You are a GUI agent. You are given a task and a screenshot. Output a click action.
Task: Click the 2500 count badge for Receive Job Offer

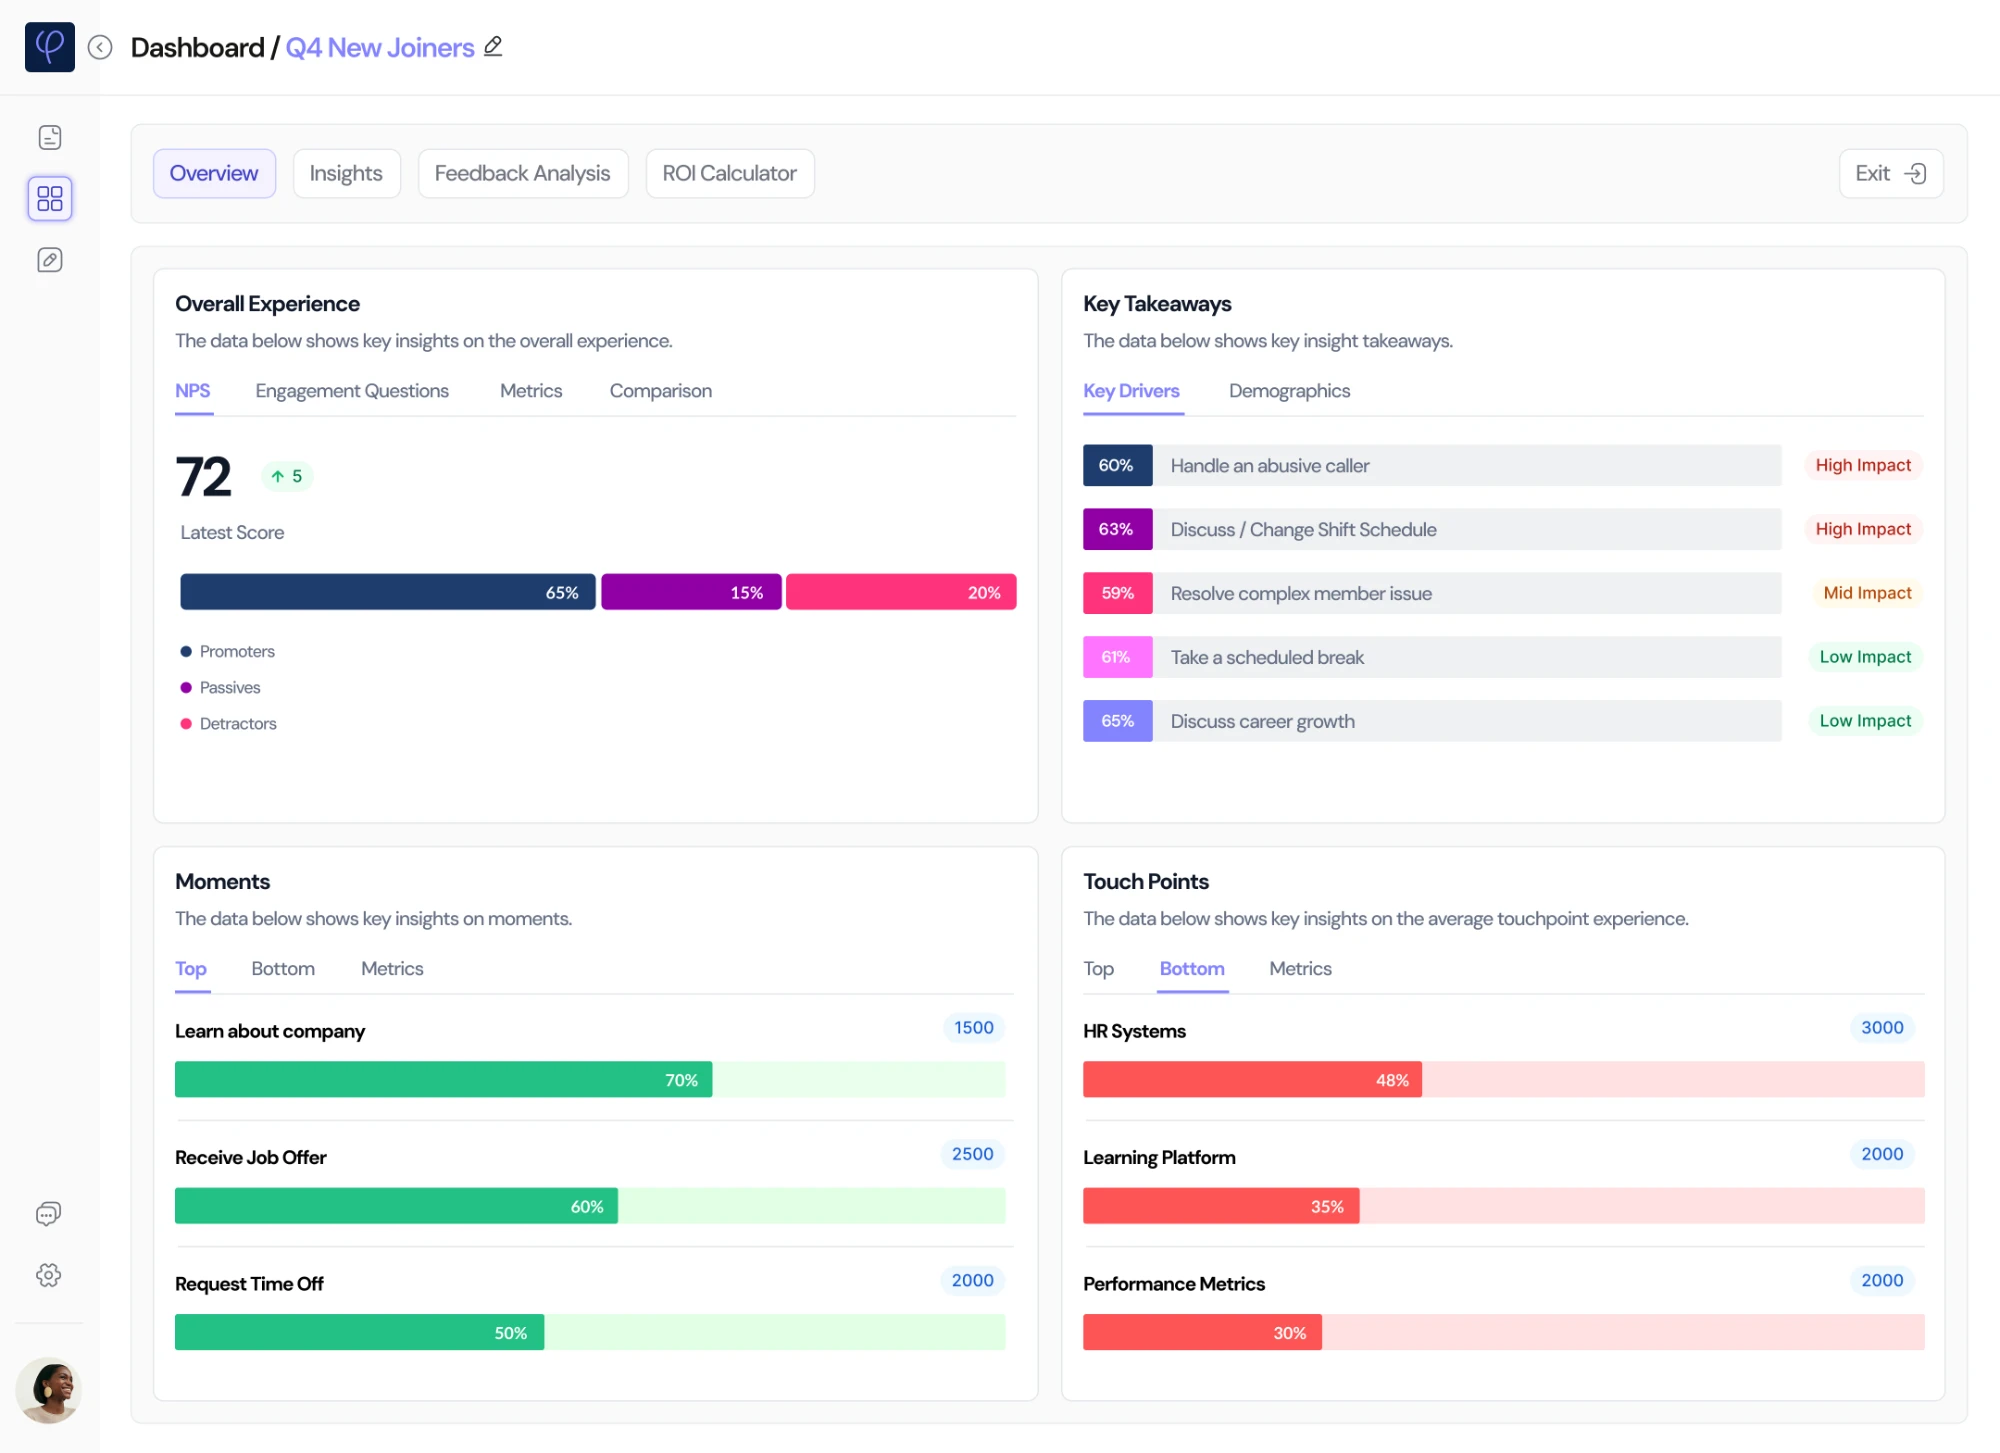(x=972, y=1155)
